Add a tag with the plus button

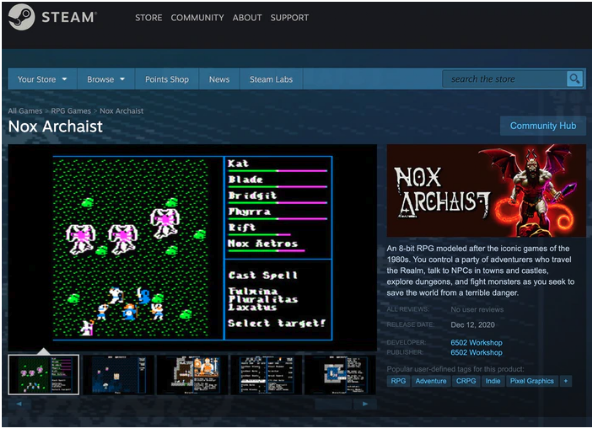pyautogui.click(x=565, y=381)
